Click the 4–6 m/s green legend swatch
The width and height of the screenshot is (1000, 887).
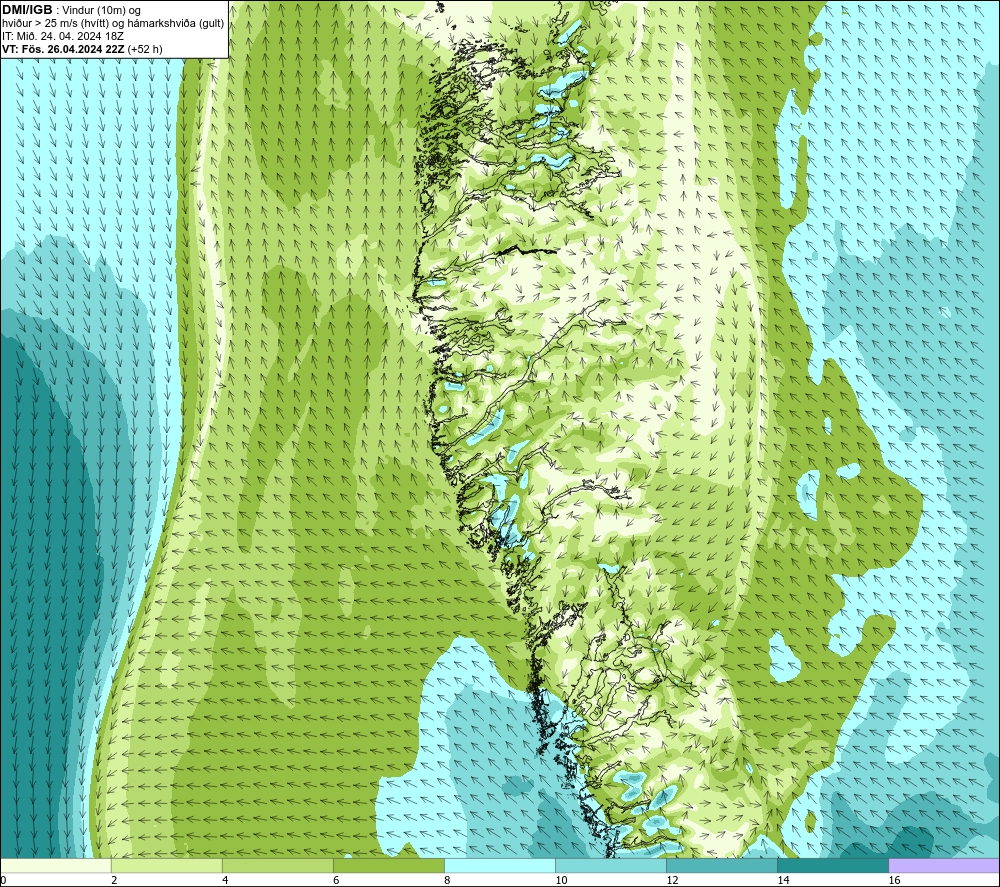pyautogui.click(x=278, y=865)
